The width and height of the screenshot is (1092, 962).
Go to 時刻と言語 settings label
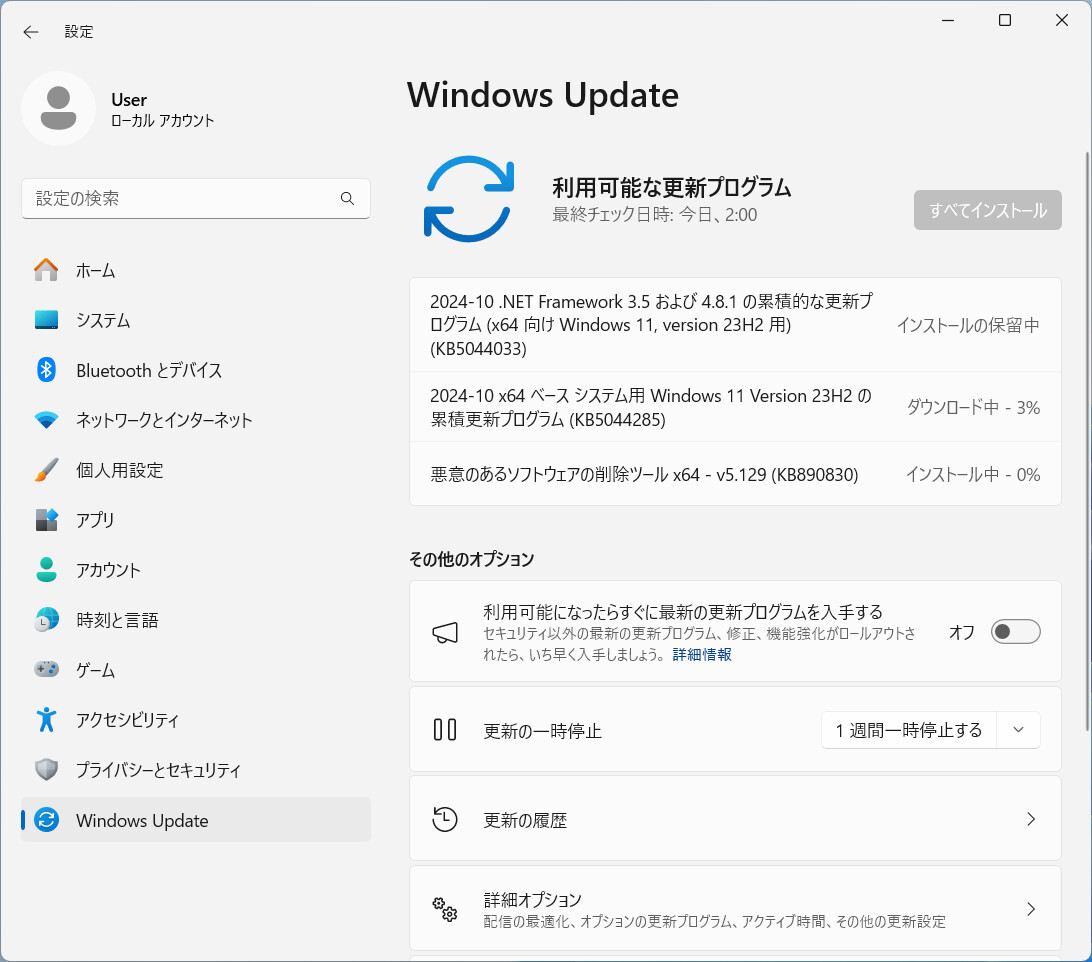[x=117, y=620]
